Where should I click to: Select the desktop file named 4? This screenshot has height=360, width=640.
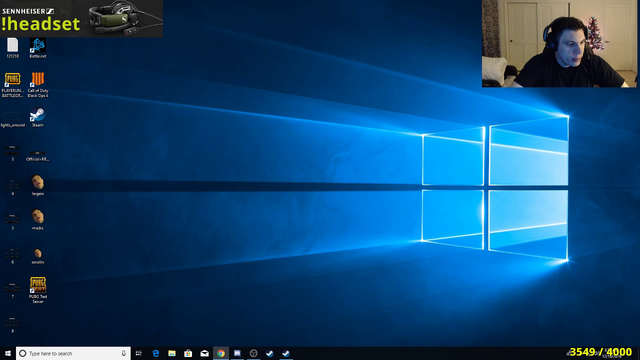(12, 187)
